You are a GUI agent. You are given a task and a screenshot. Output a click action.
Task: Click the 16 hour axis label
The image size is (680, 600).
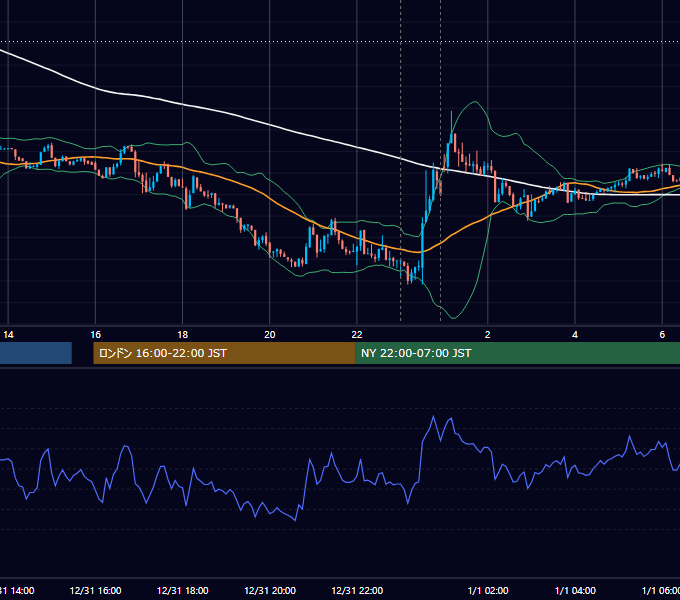(x=95, y=335)
